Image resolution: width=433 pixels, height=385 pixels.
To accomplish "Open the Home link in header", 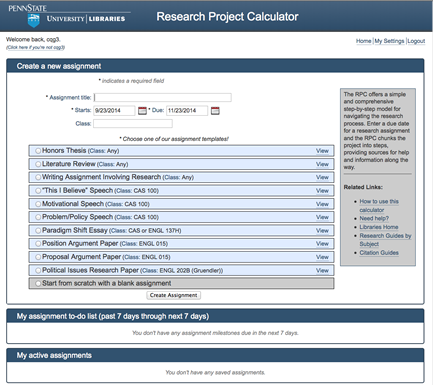I will click(x=364, y=41).
